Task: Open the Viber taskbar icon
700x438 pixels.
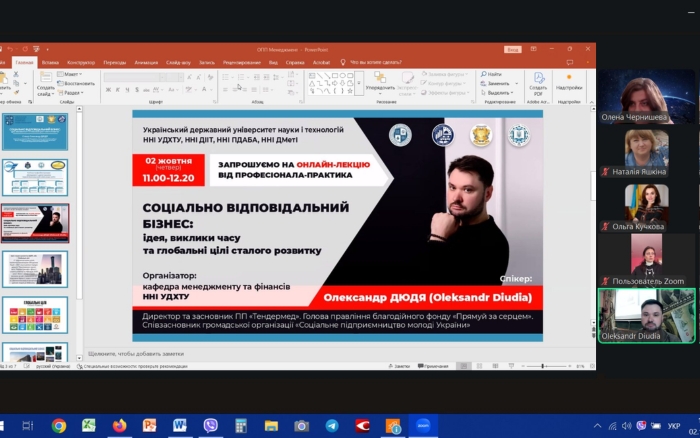Action: pyautogui.click(x=210, y=425)
